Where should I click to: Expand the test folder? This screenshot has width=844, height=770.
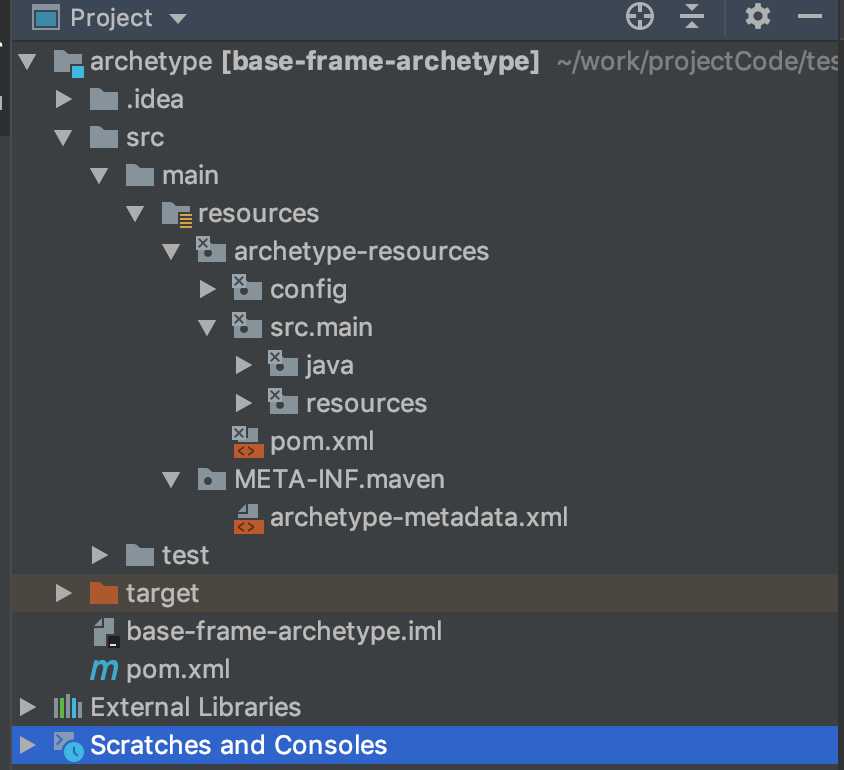(x=99, y=554)
